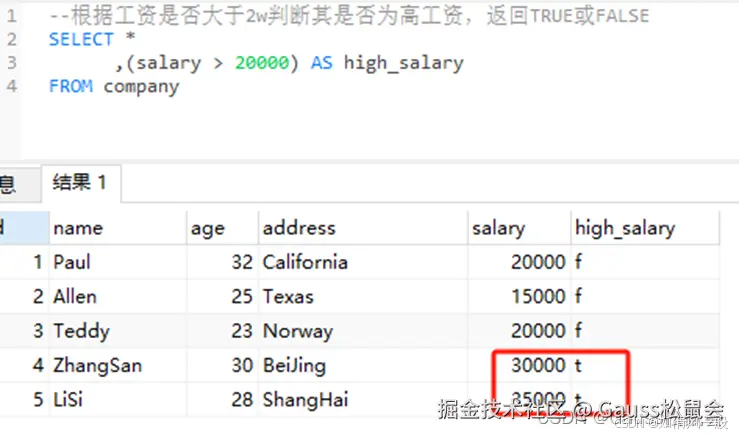This screenshot has width=739, height=436.
Task: Place cursor on the SELECT keyword
Action: pos(81,39)
